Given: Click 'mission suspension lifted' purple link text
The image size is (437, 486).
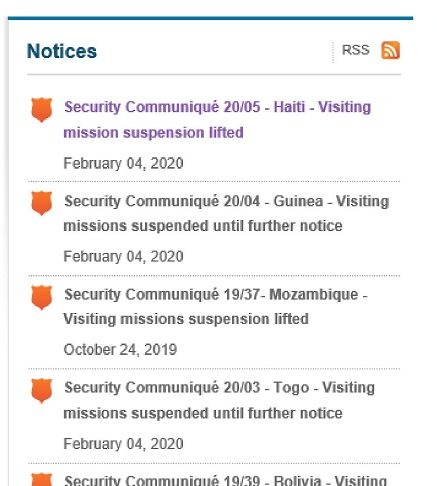Looking at the screenshot, I should point(153,133).
